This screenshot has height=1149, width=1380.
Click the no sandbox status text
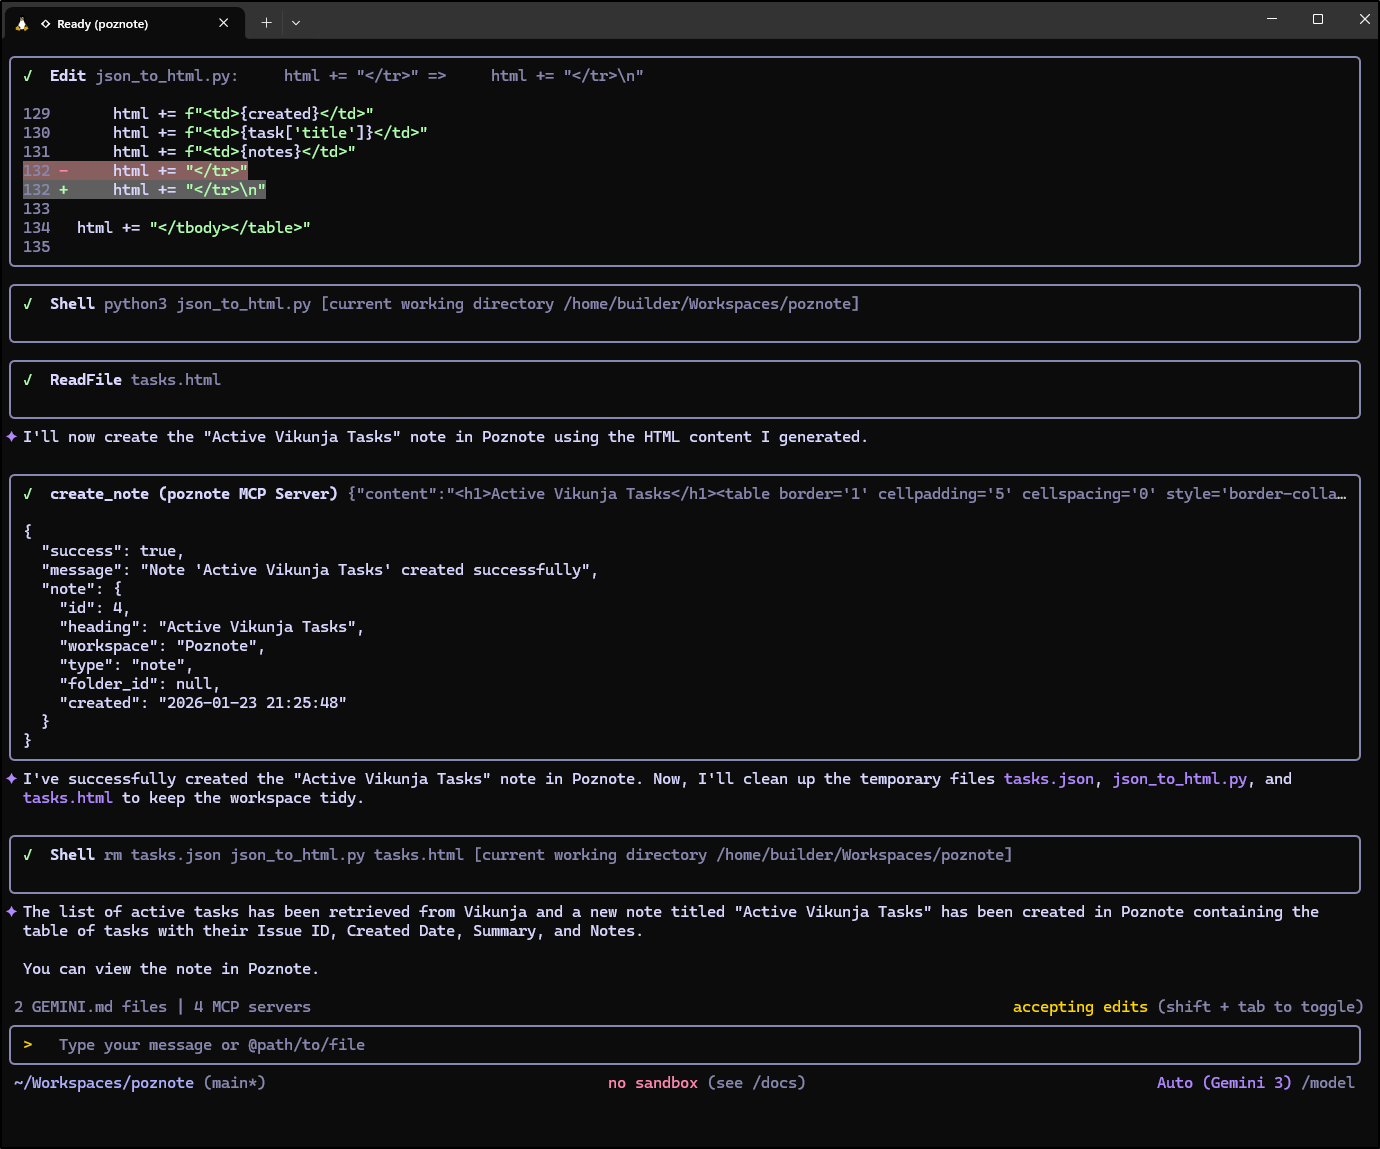point(652,1083)
